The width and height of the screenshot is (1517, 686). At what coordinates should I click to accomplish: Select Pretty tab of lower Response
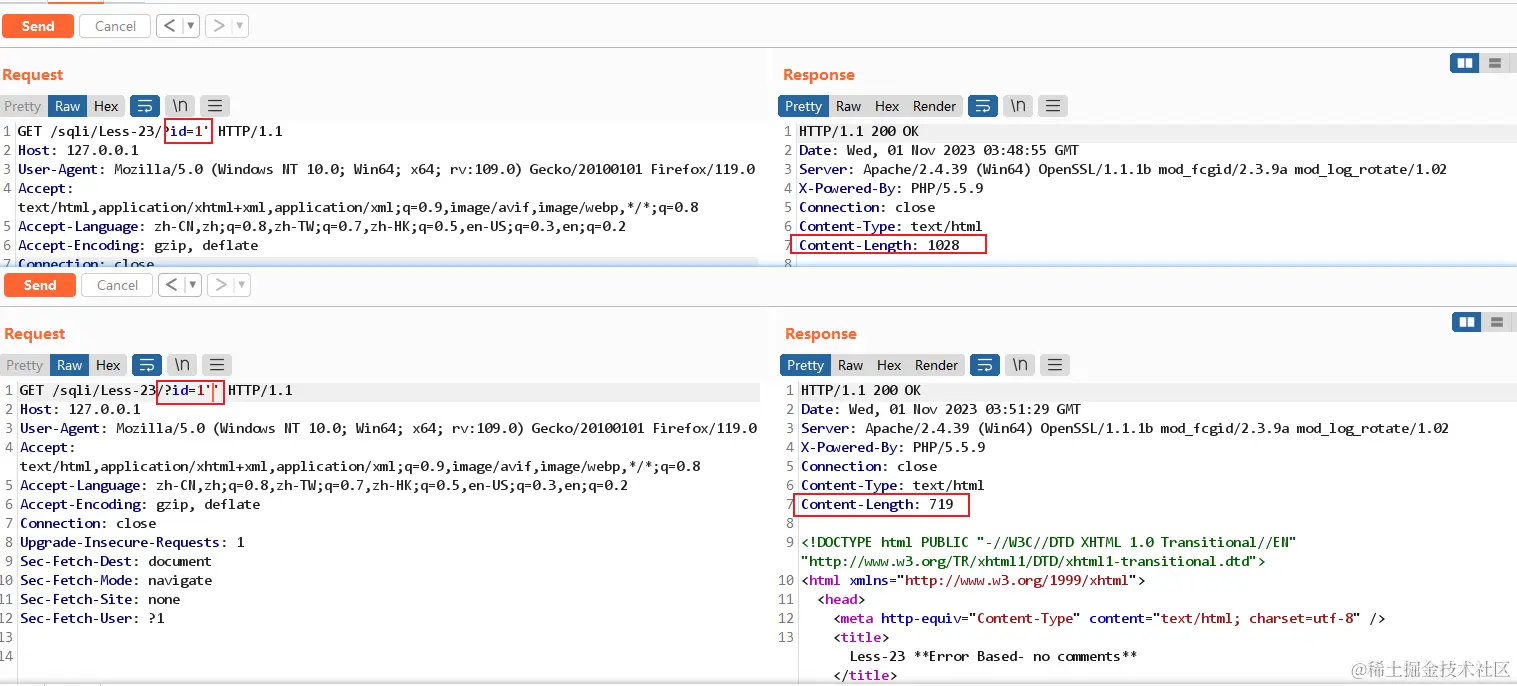(805, 365)
